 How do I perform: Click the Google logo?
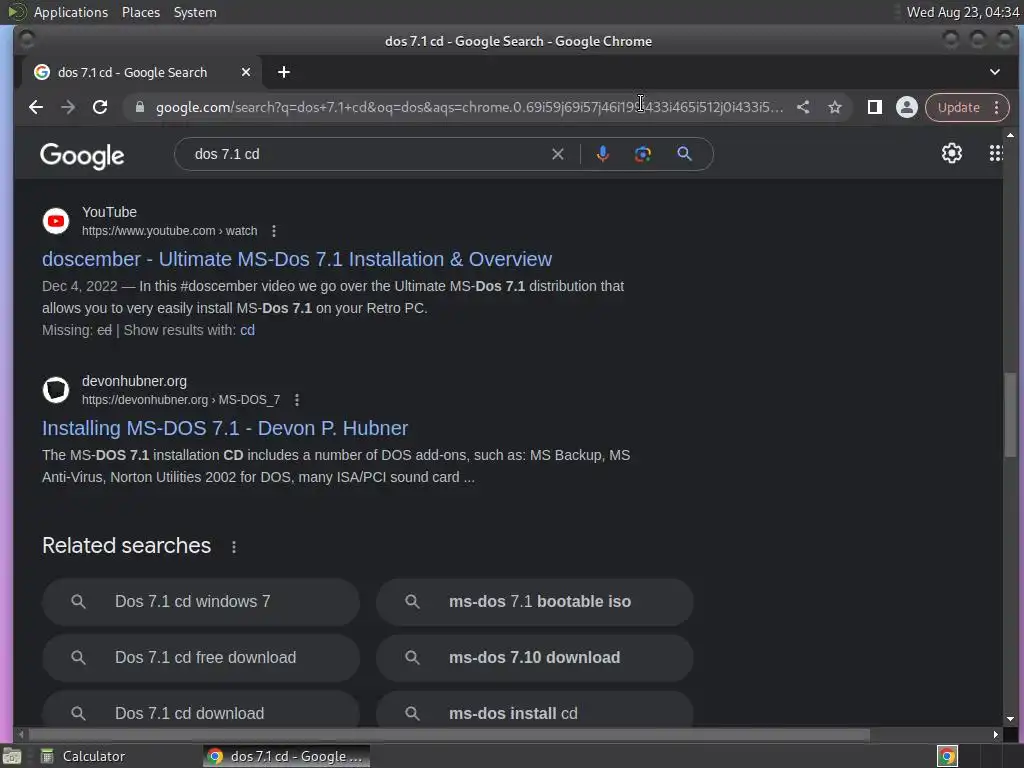[x=82, y=155]
